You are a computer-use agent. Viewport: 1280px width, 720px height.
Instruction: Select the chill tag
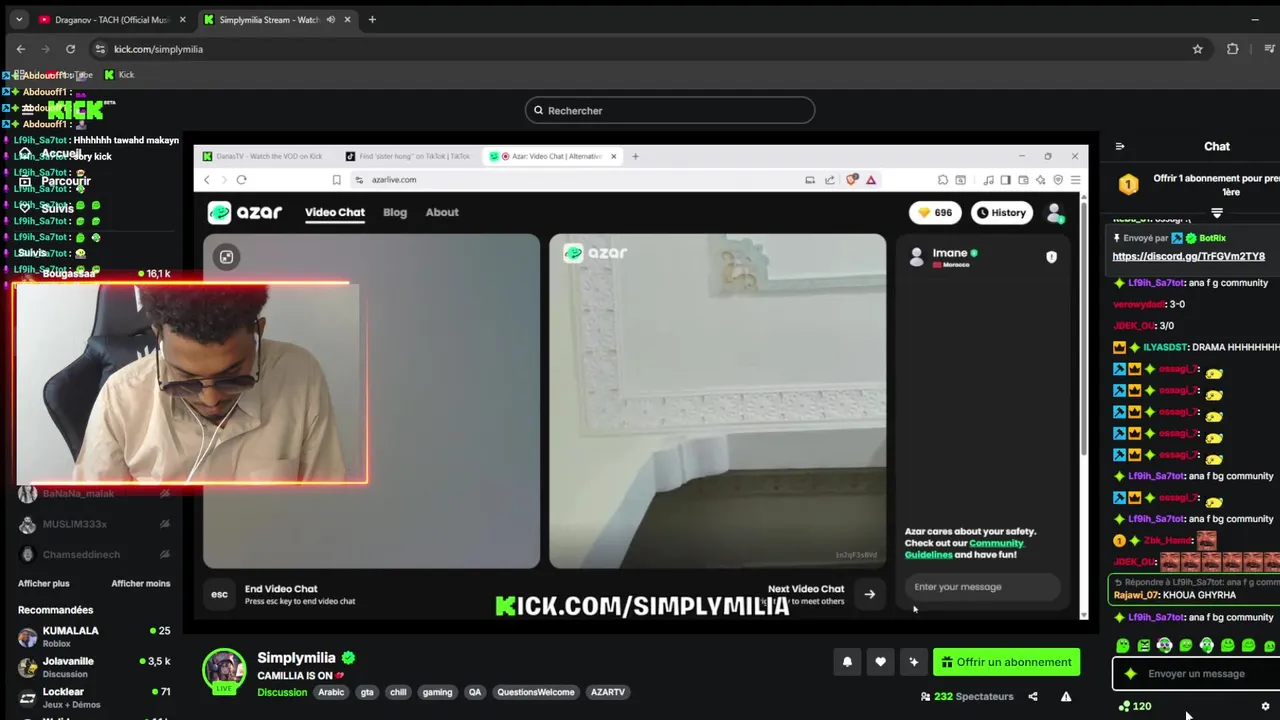point(398,692)
